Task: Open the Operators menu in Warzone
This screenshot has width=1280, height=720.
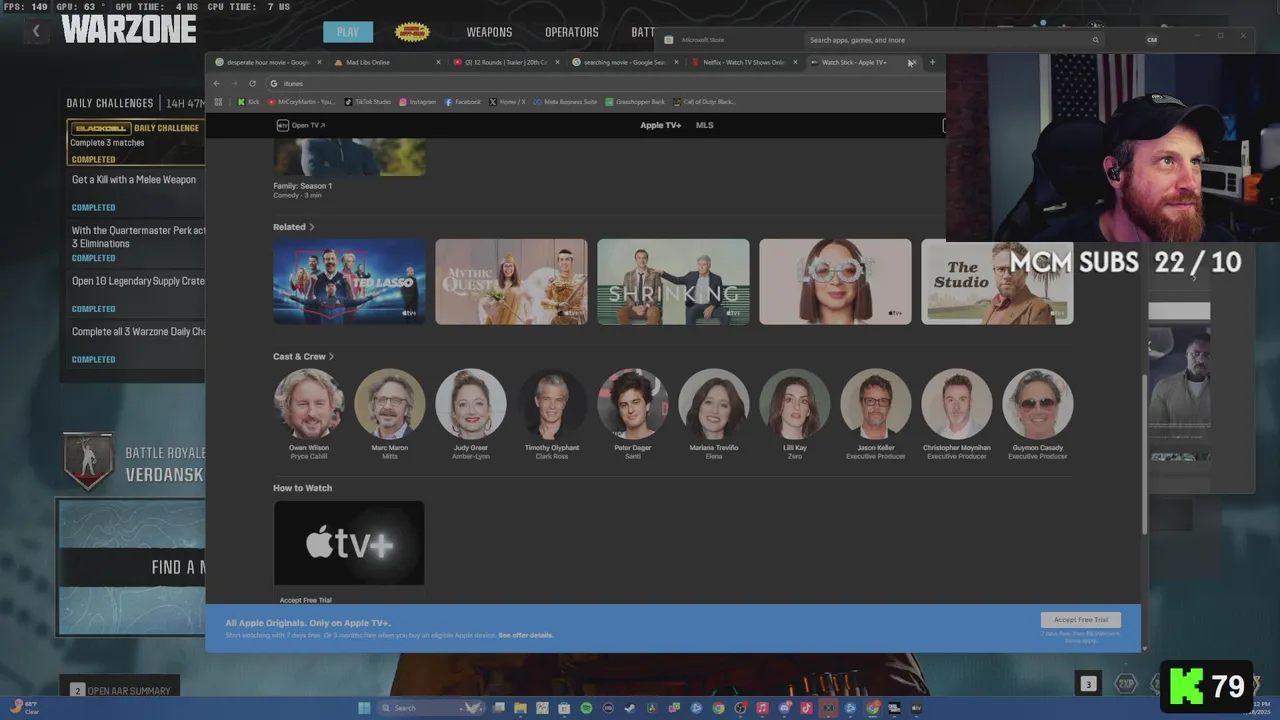Action: click(572, 32)
